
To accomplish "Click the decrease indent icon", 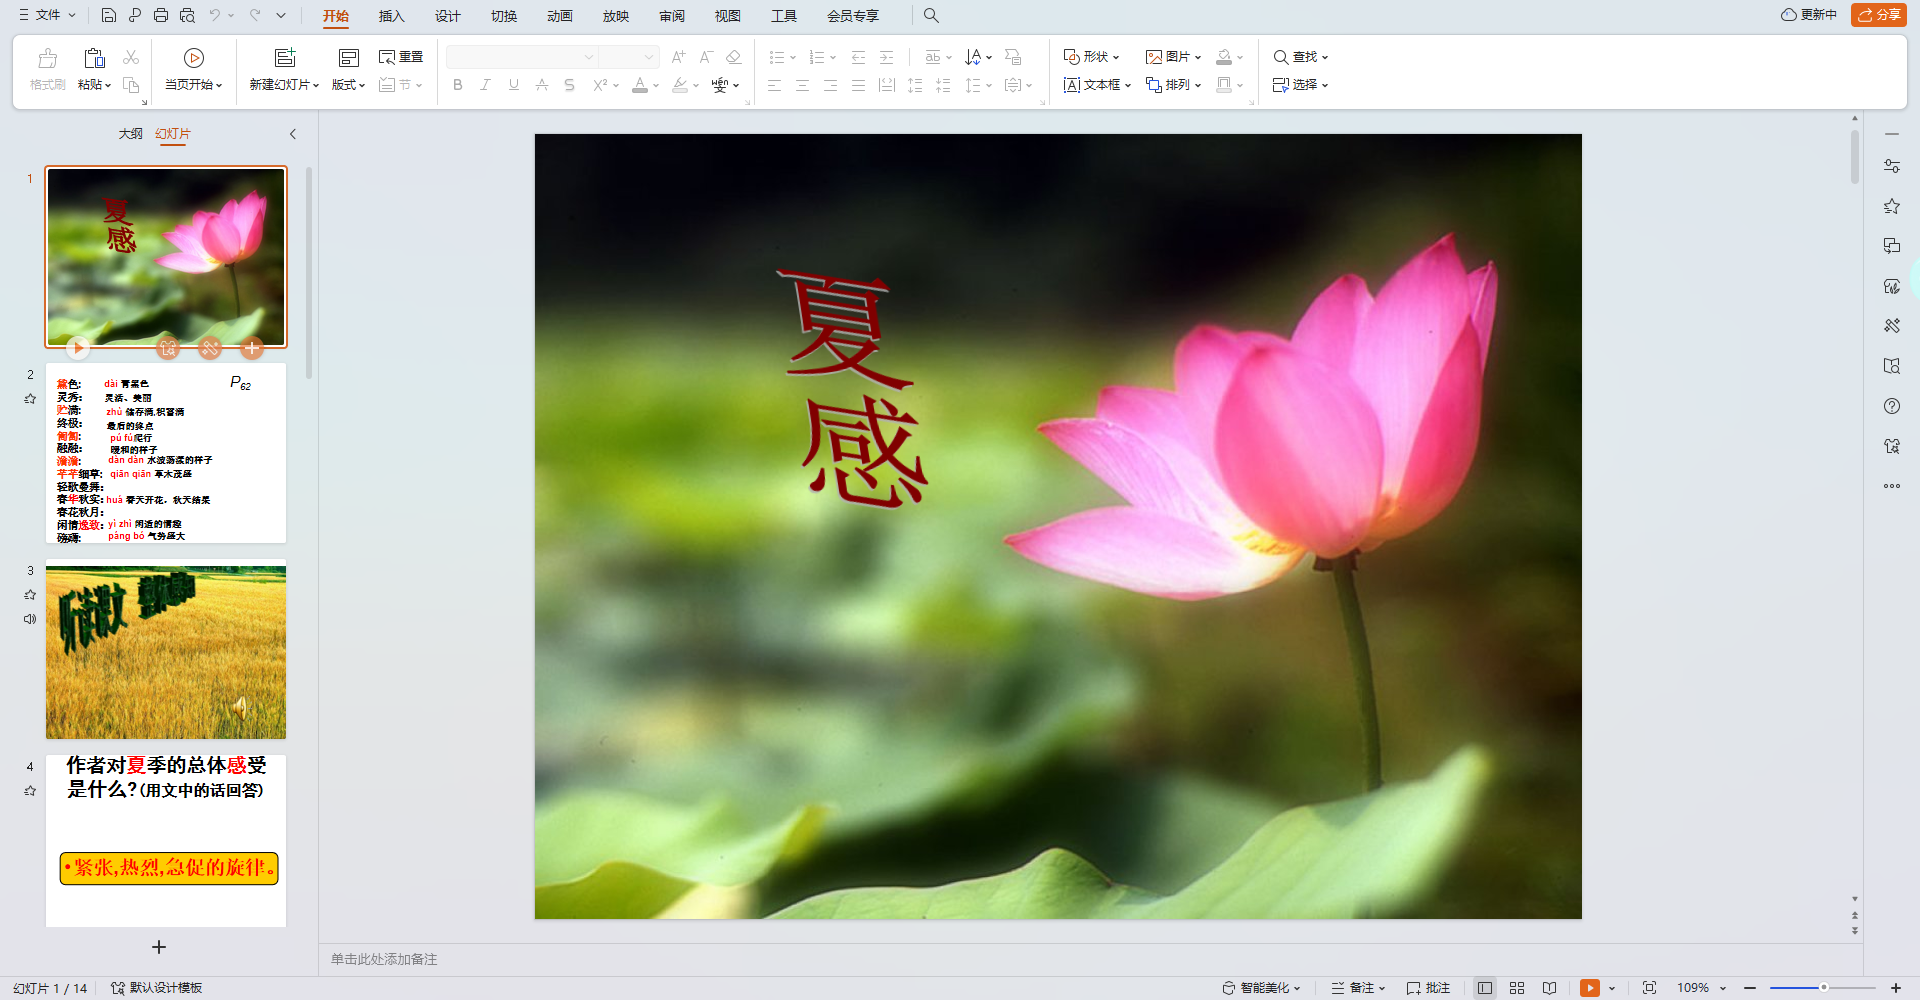I will pyautogui.click(x=858, y=57).
